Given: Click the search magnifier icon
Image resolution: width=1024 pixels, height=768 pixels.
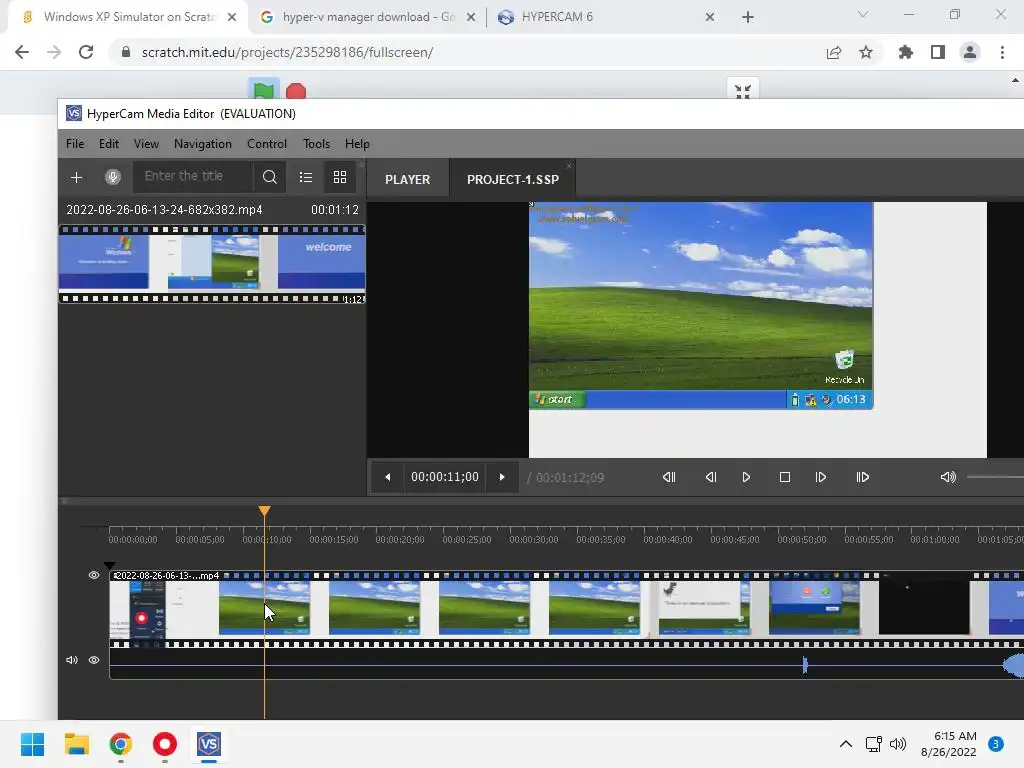Looking at the screenshot, I should pos(270,177).
